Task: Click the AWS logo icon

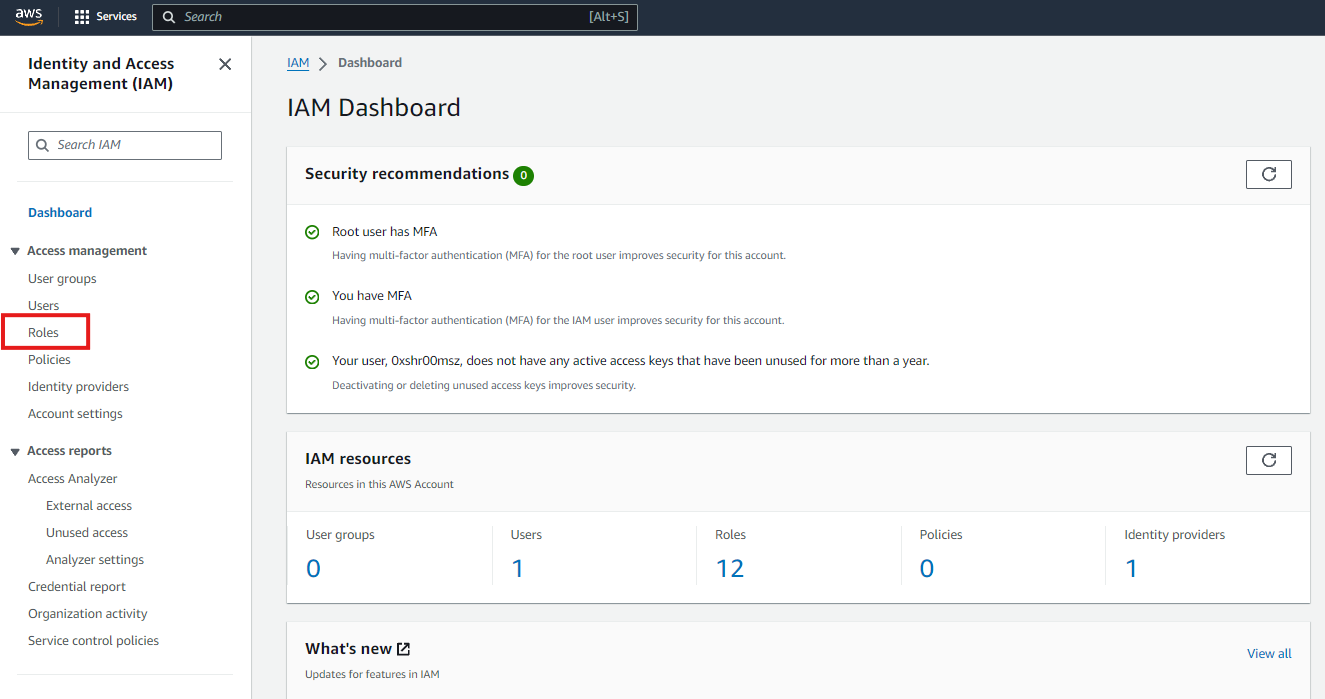Action: pos(28,17)
